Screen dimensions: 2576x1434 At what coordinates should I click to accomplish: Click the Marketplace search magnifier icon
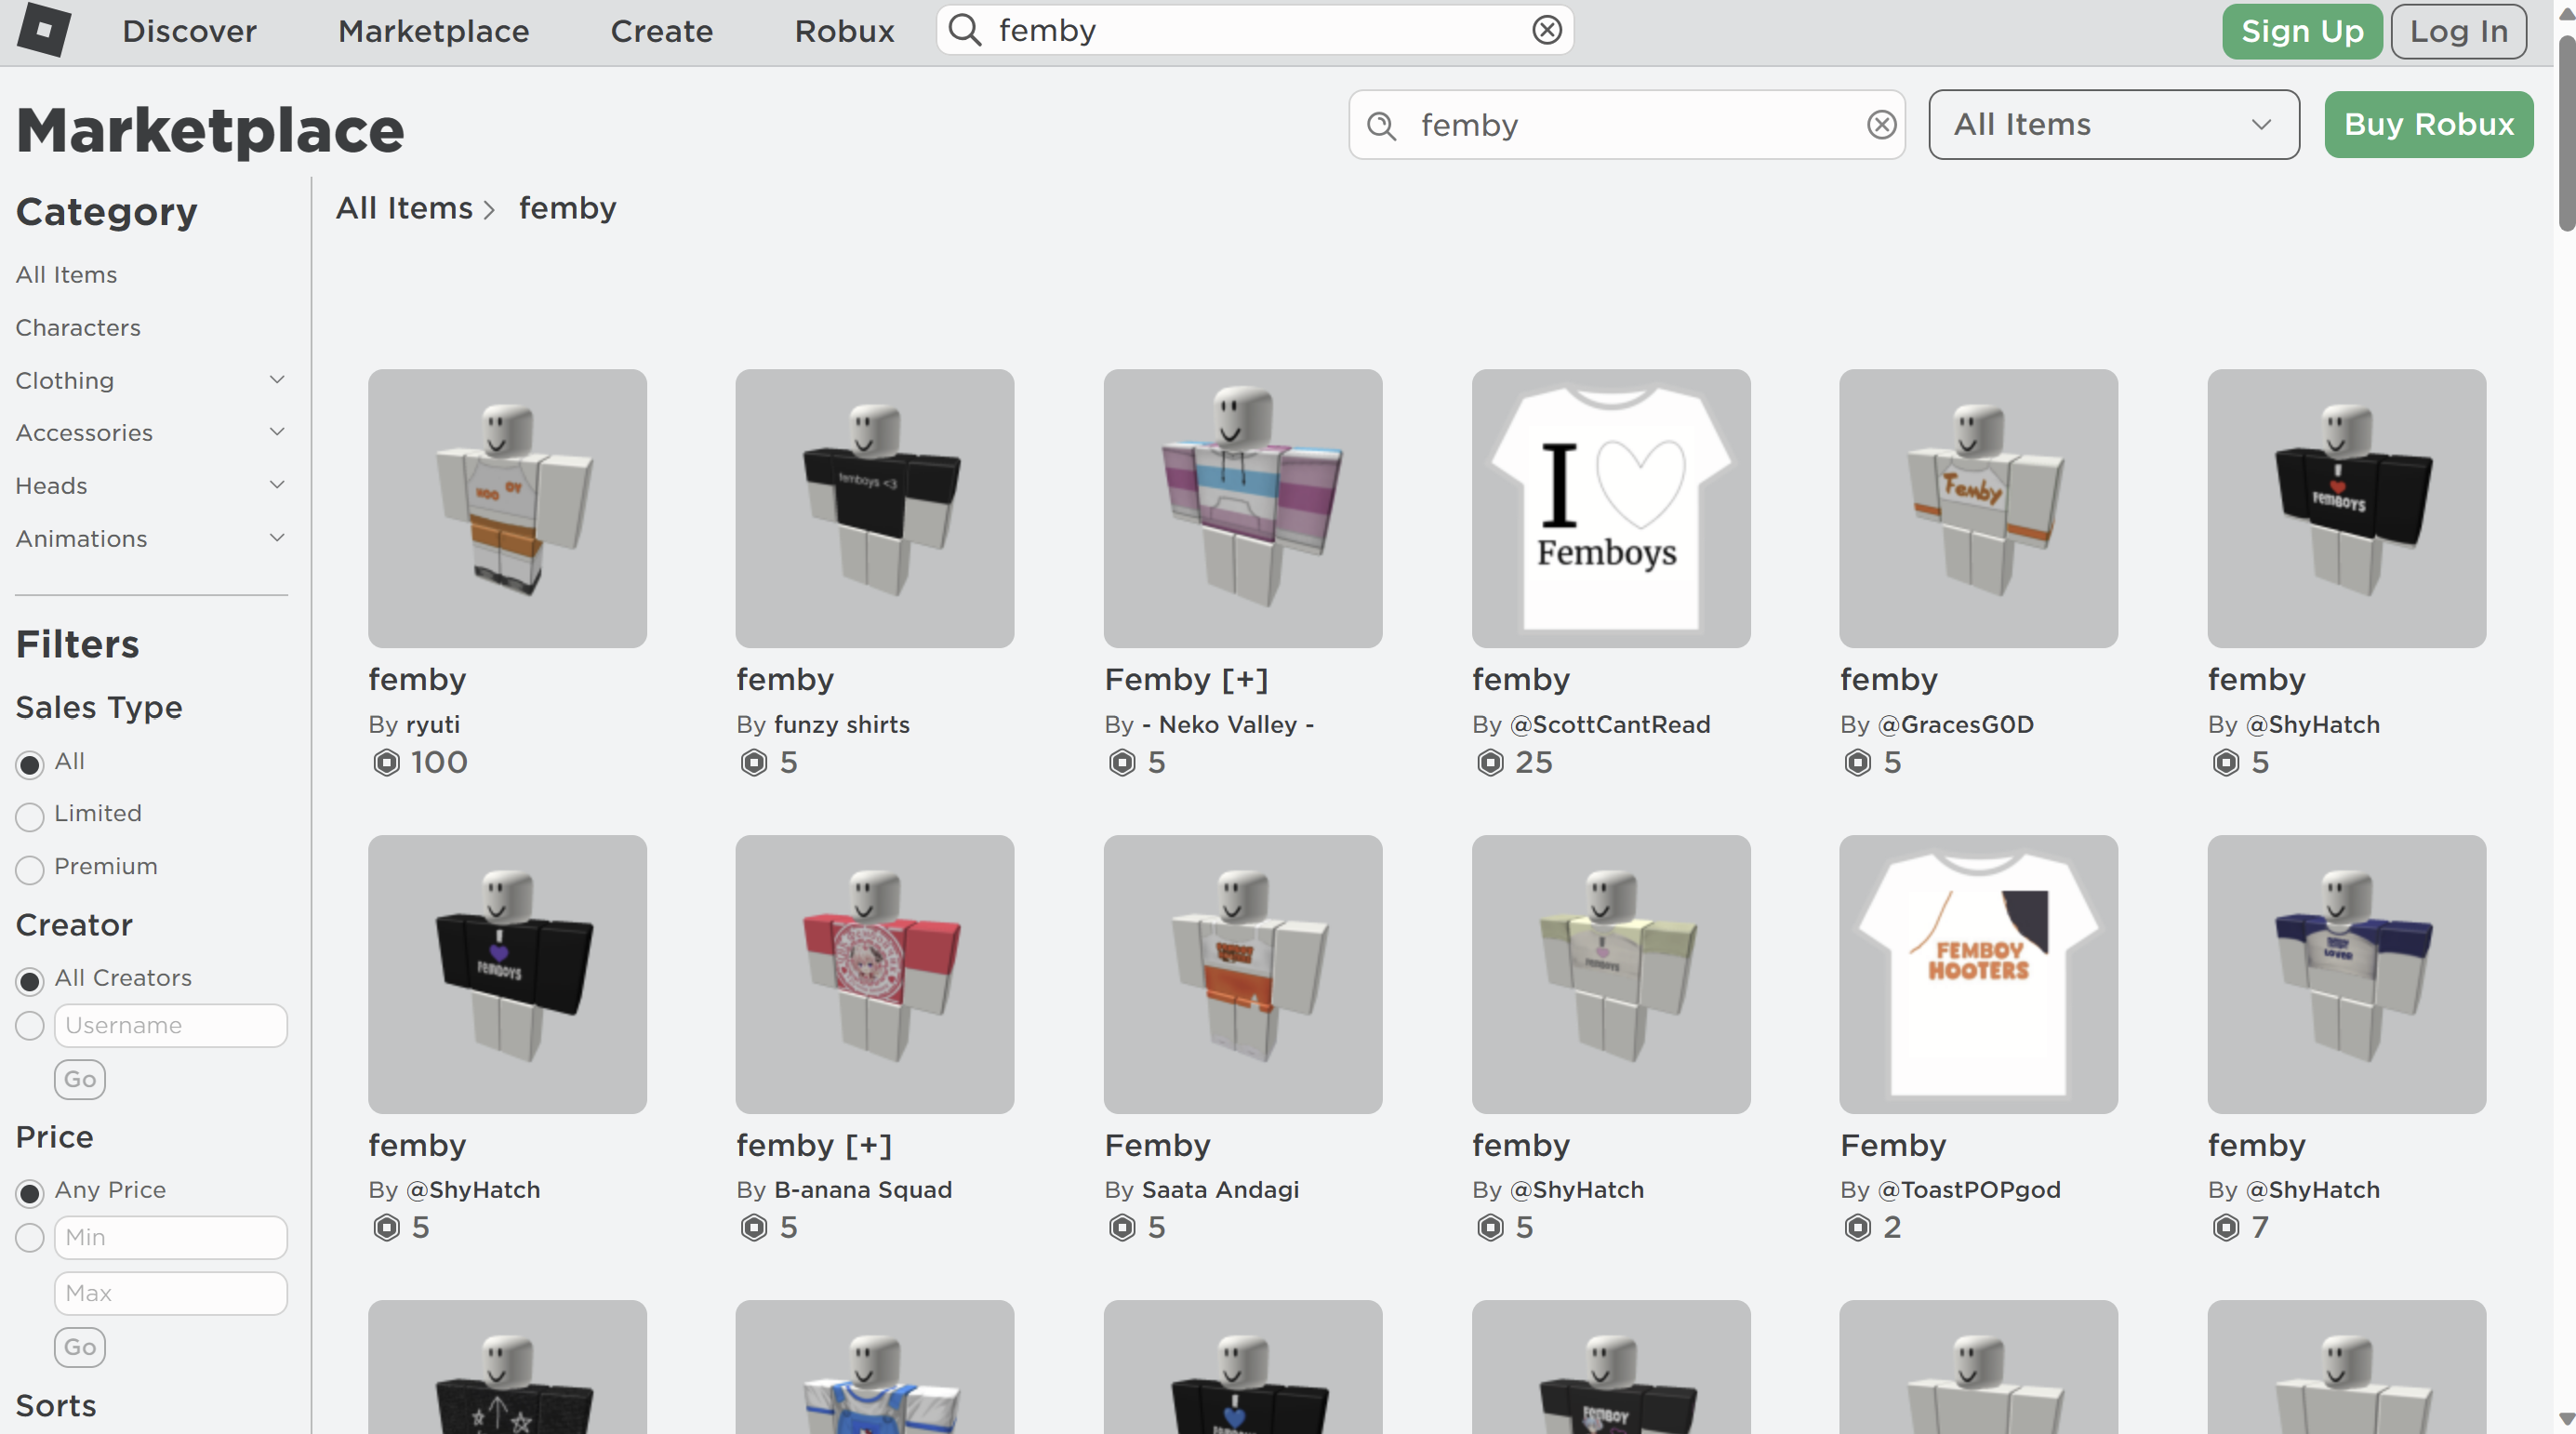(1382, 125)
